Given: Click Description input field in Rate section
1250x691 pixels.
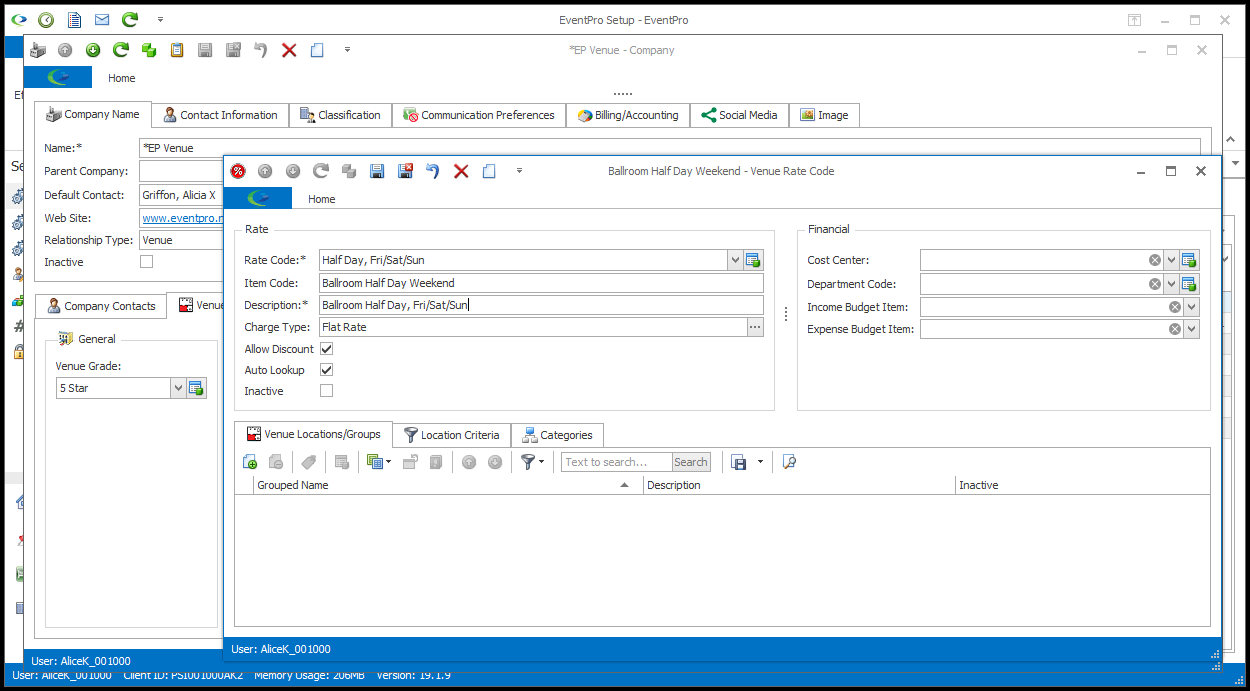Looking at the screenshot, I should 541,305.
